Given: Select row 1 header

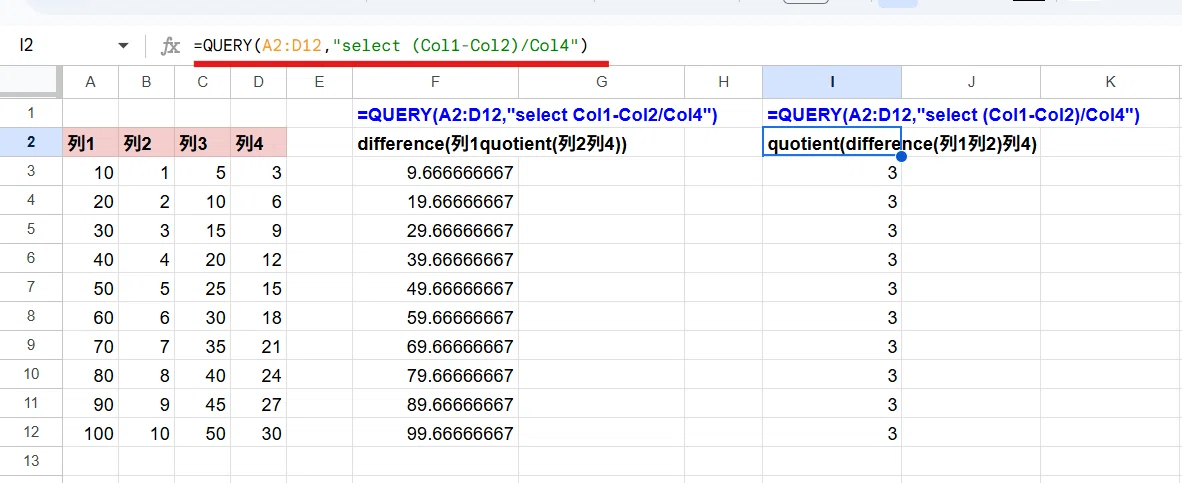Looking at the screenshot, I should coord(31,114).
